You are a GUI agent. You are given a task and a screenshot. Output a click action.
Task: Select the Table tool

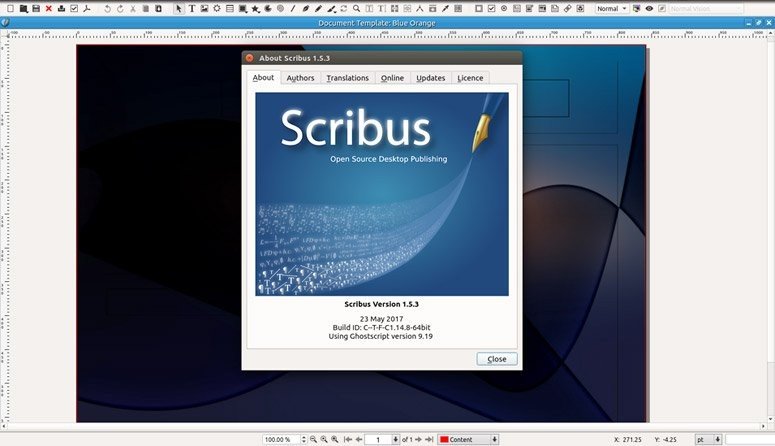pos(230,8)
